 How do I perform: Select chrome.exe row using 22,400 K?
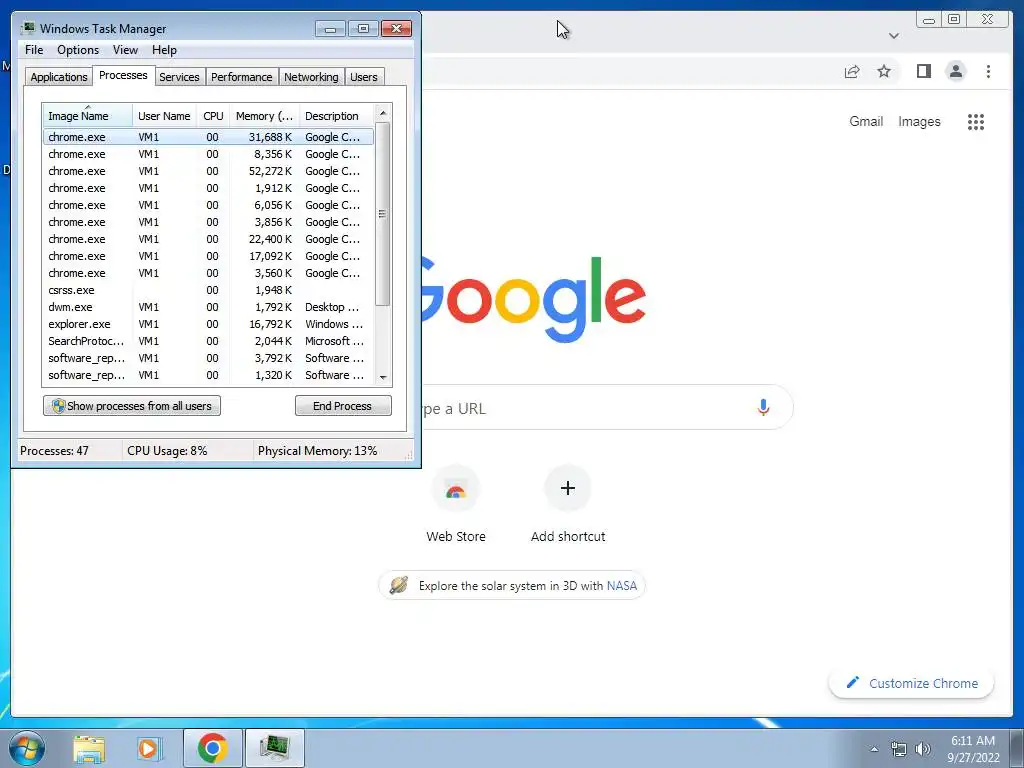click(x=208, y=239)
